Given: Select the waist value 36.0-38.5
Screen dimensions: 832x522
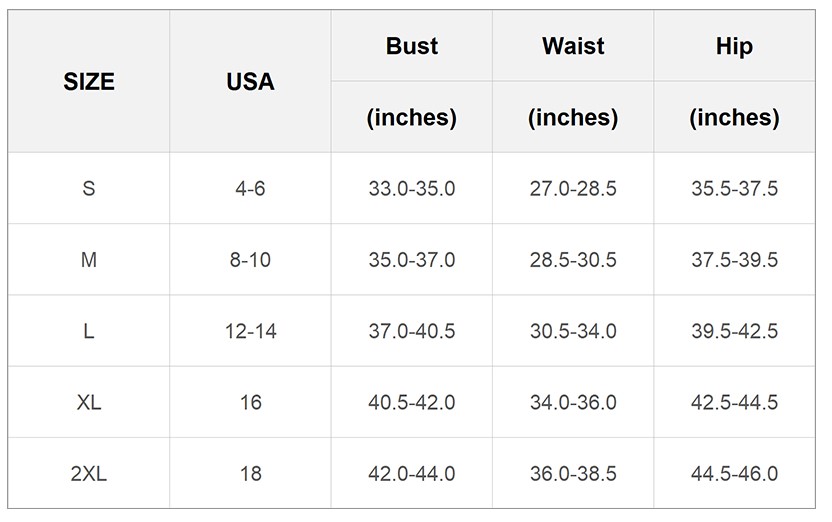Looking at the screenshot, I should pos(573,474).
